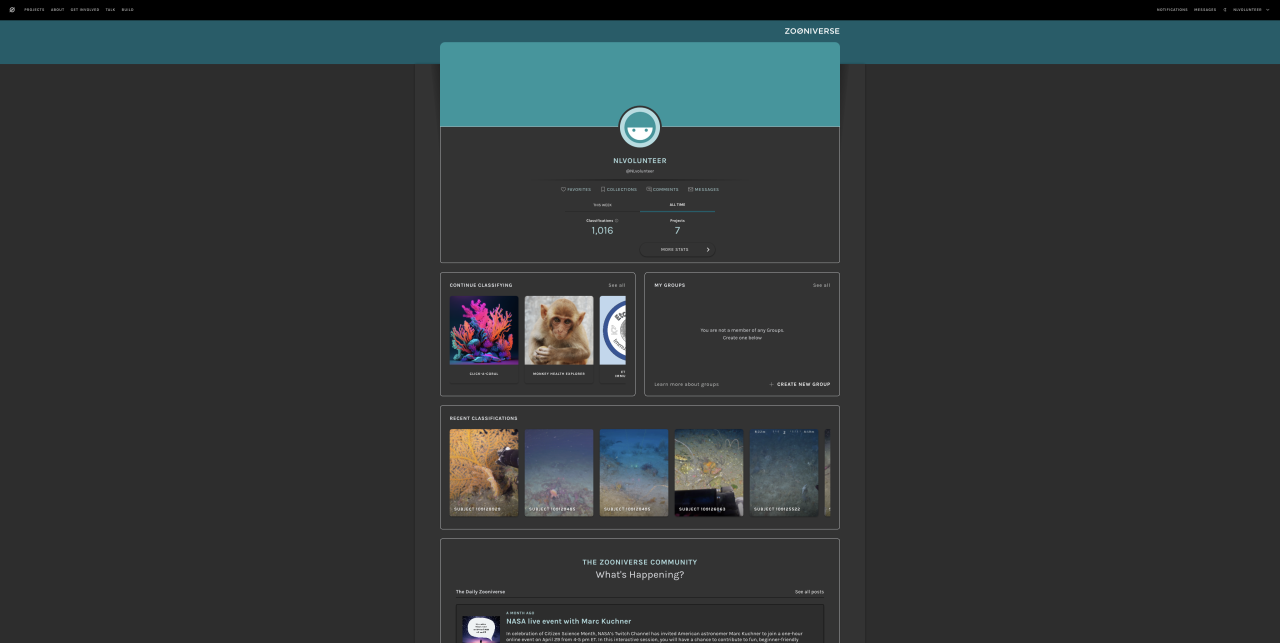Switch to the This Week stats tab
The width and height of the screenshot is (1280, 643).
tap(602, 204)
